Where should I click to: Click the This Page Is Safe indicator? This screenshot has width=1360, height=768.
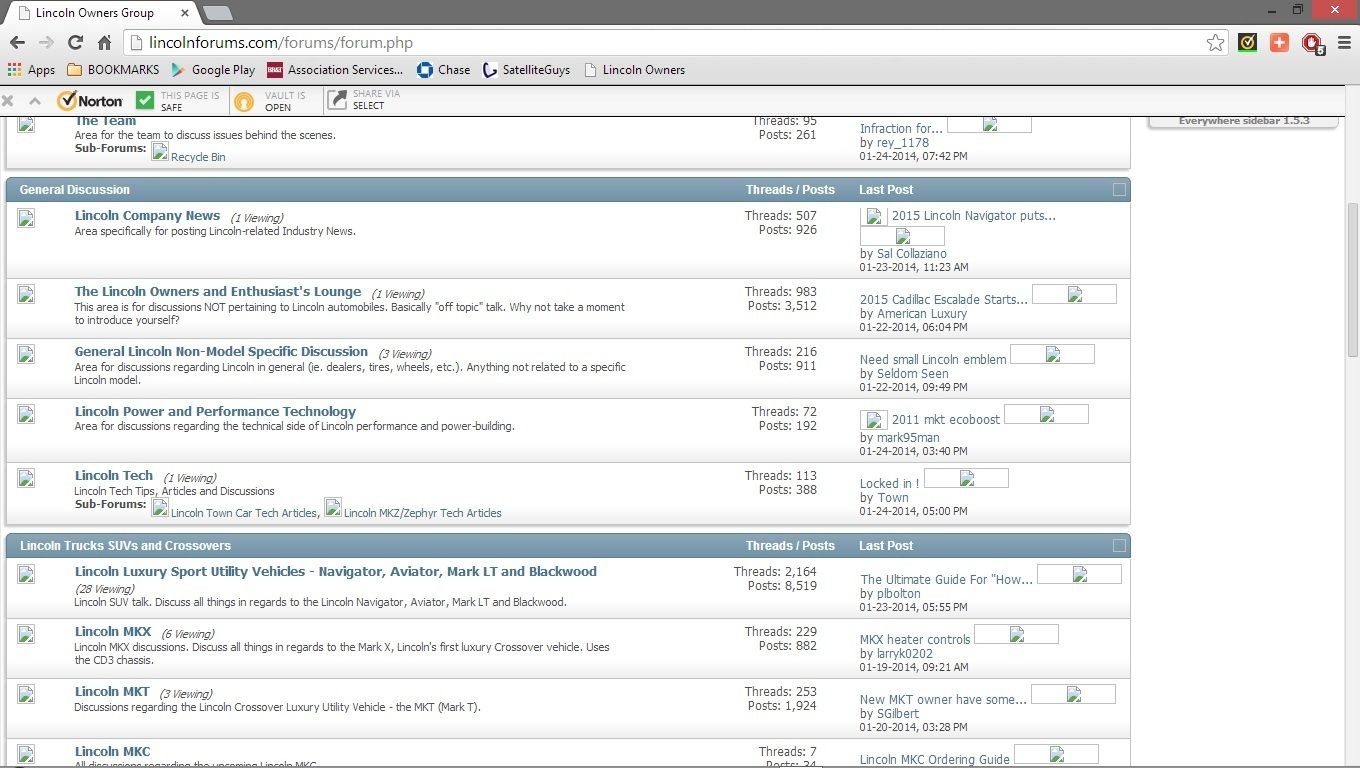tap(178, 101)
